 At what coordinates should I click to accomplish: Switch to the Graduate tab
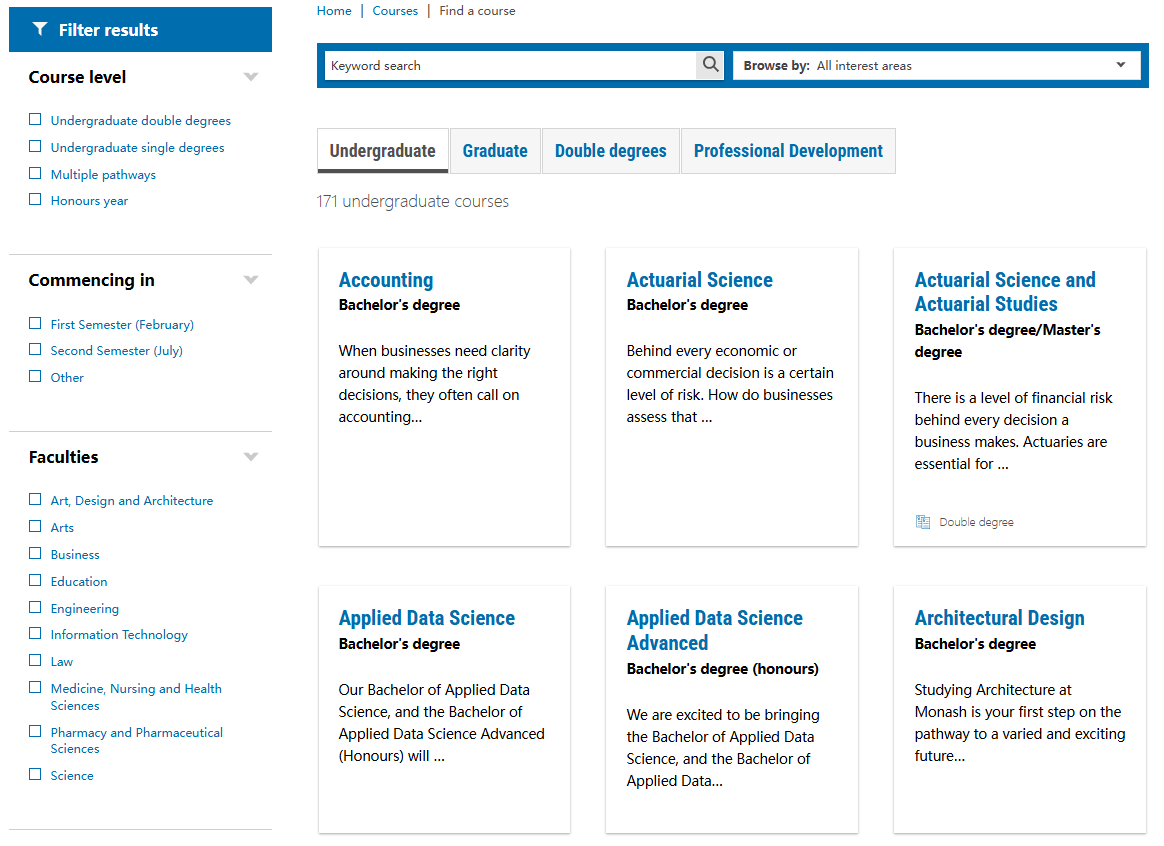pyautogui.click(x=495, y=151)
